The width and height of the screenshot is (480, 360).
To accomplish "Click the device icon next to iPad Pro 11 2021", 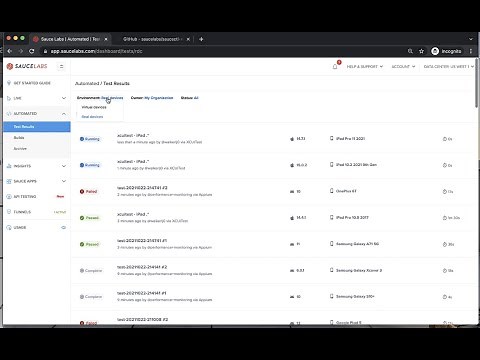I will 331,138.
